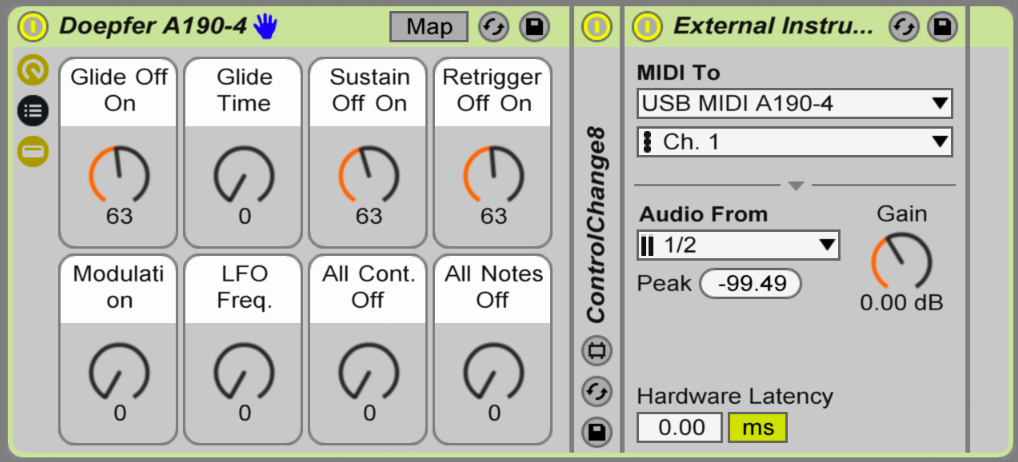This screenshot has width=1018, height=462.
Task: Click the Glide Off On macro label
Action: tap(119, 90)
